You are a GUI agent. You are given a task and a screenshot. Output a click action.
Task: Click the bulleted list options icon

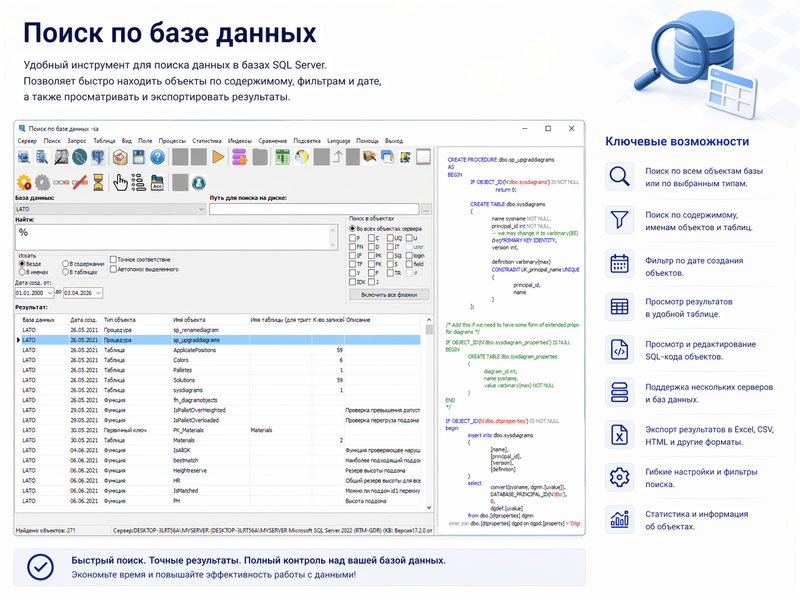(138, 182)
